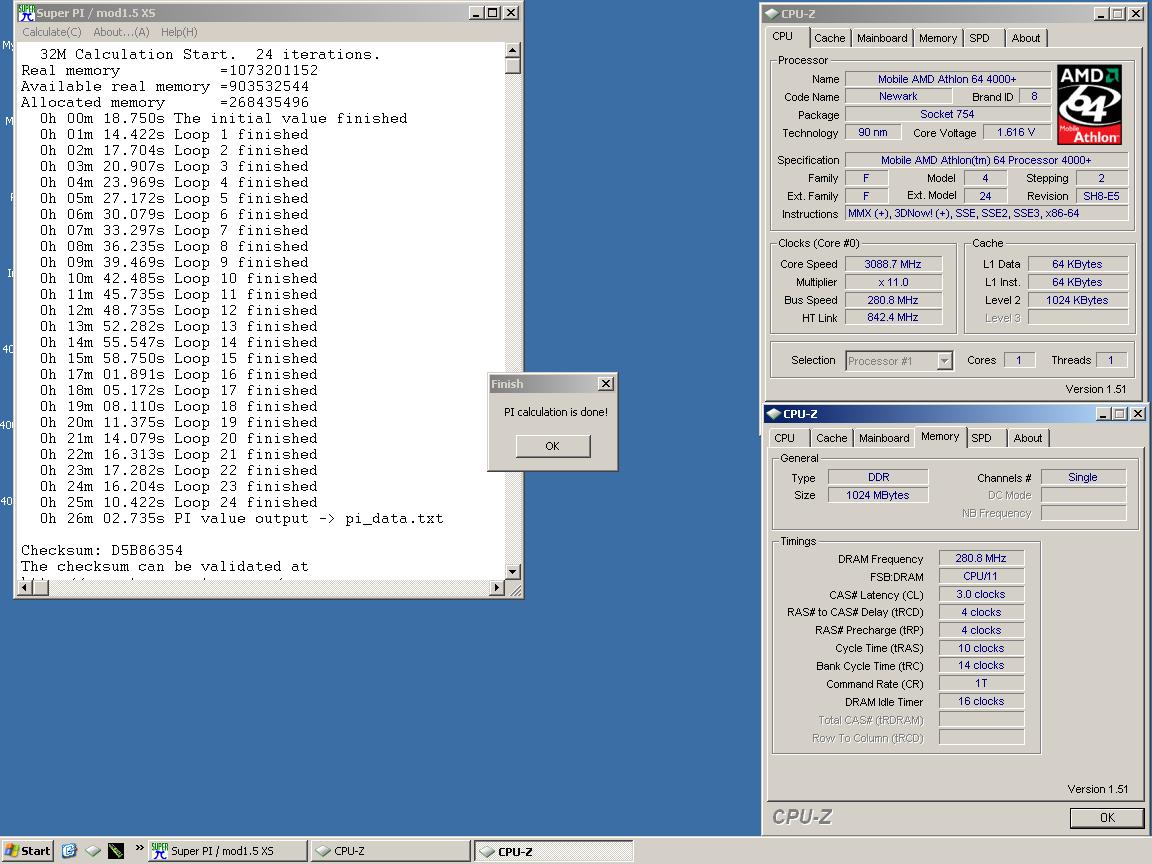Switch to About tab in lower CPU-Z
The image size is (1152, 864).
click(x=1028, y=438)
